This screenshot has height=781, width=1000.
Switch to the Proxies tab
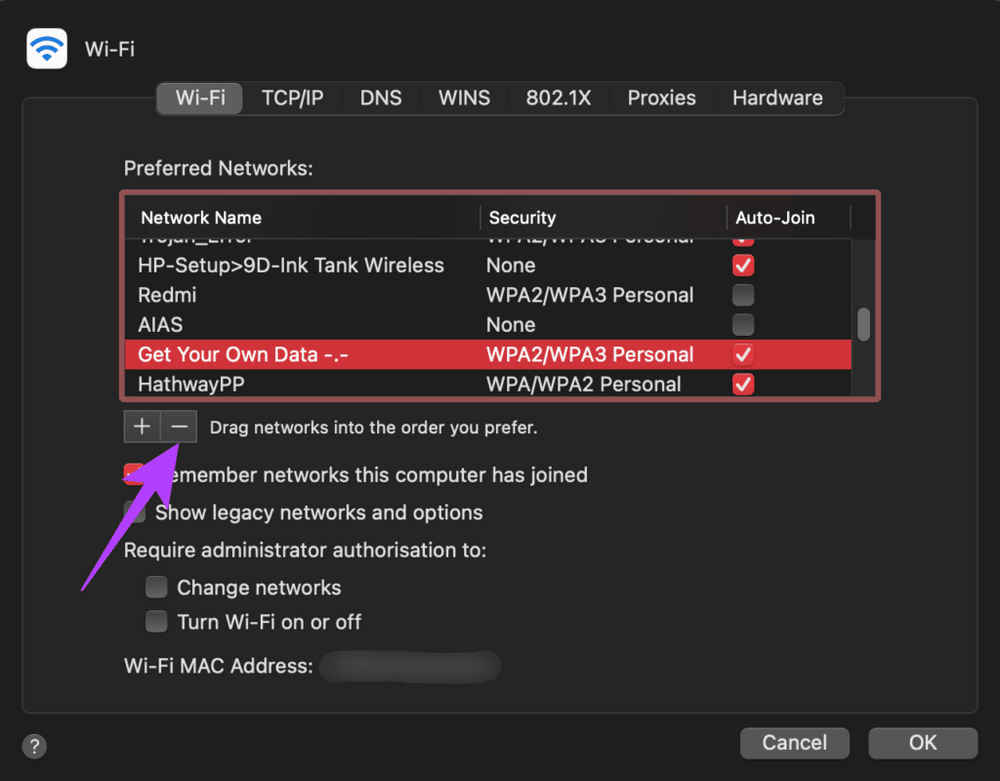(661, 97)
